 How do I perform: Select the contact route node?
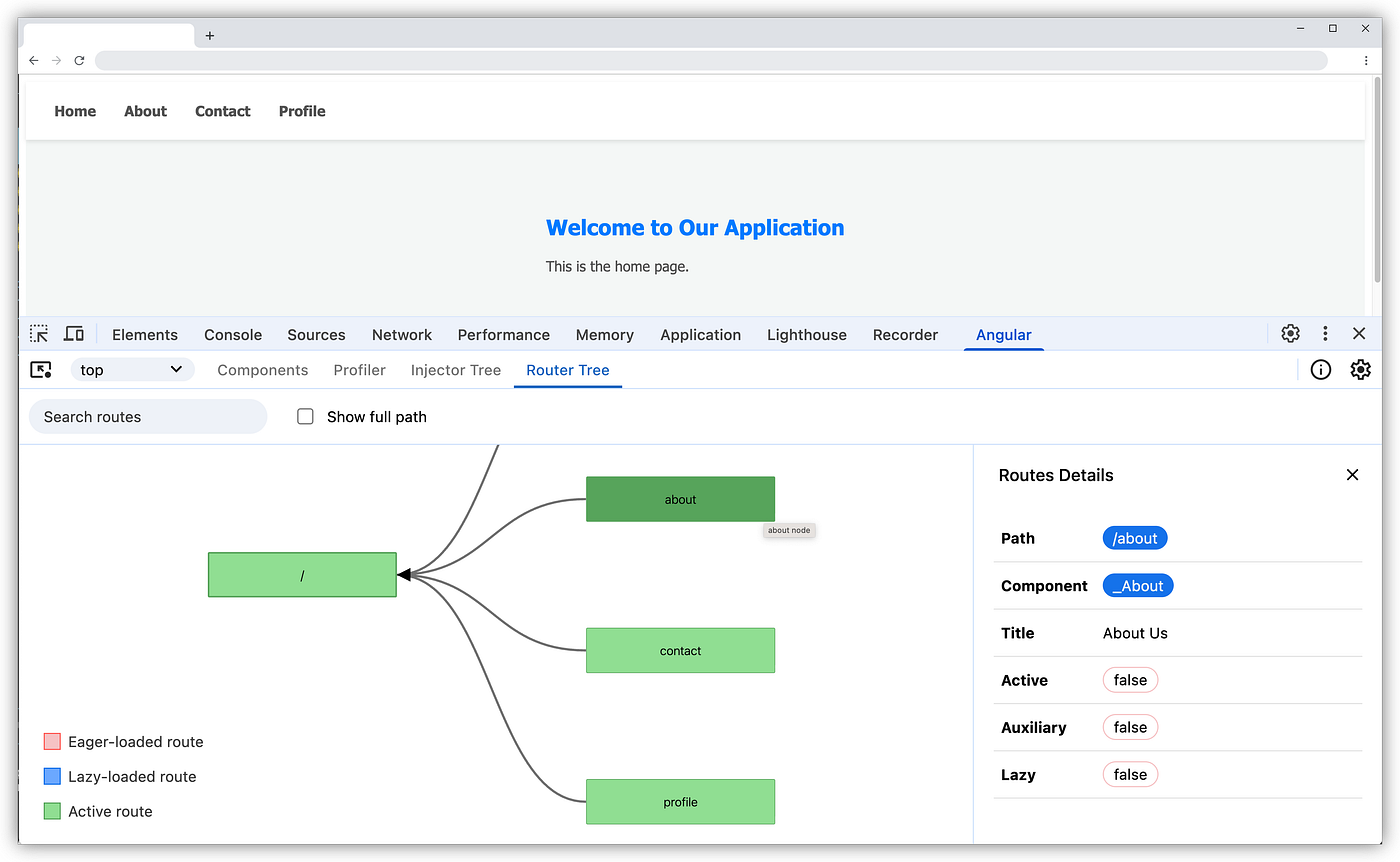[x=680, y=650]
